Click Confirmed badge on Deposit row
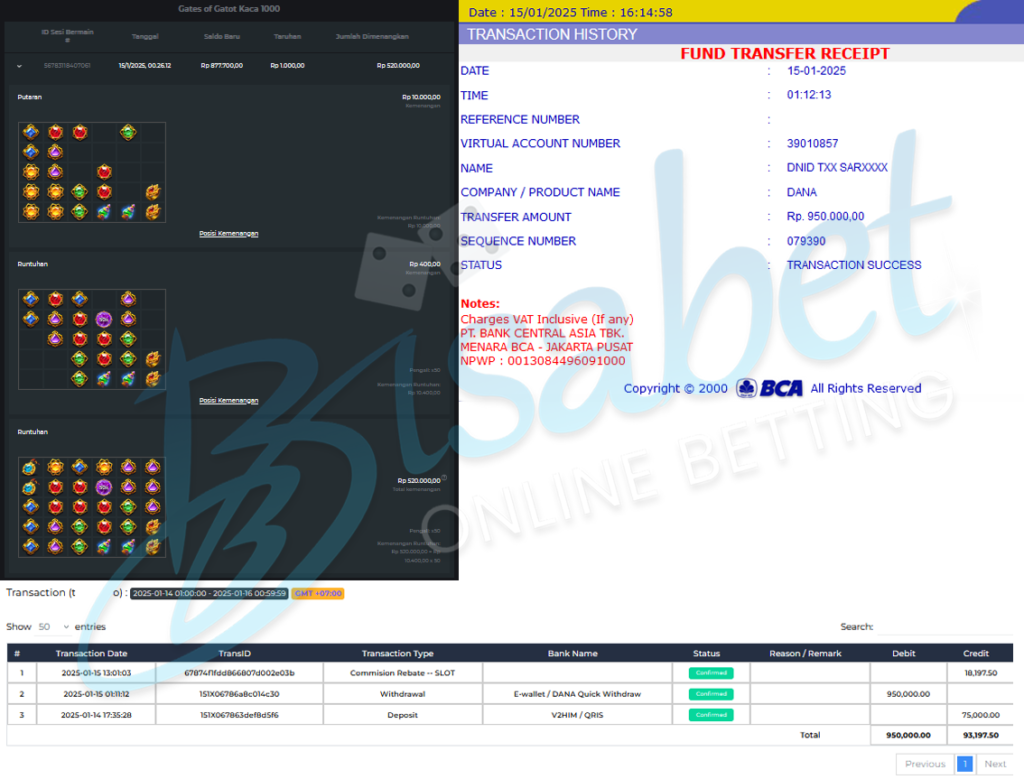This screenshot has width=1024, height=779. point(711,715)
